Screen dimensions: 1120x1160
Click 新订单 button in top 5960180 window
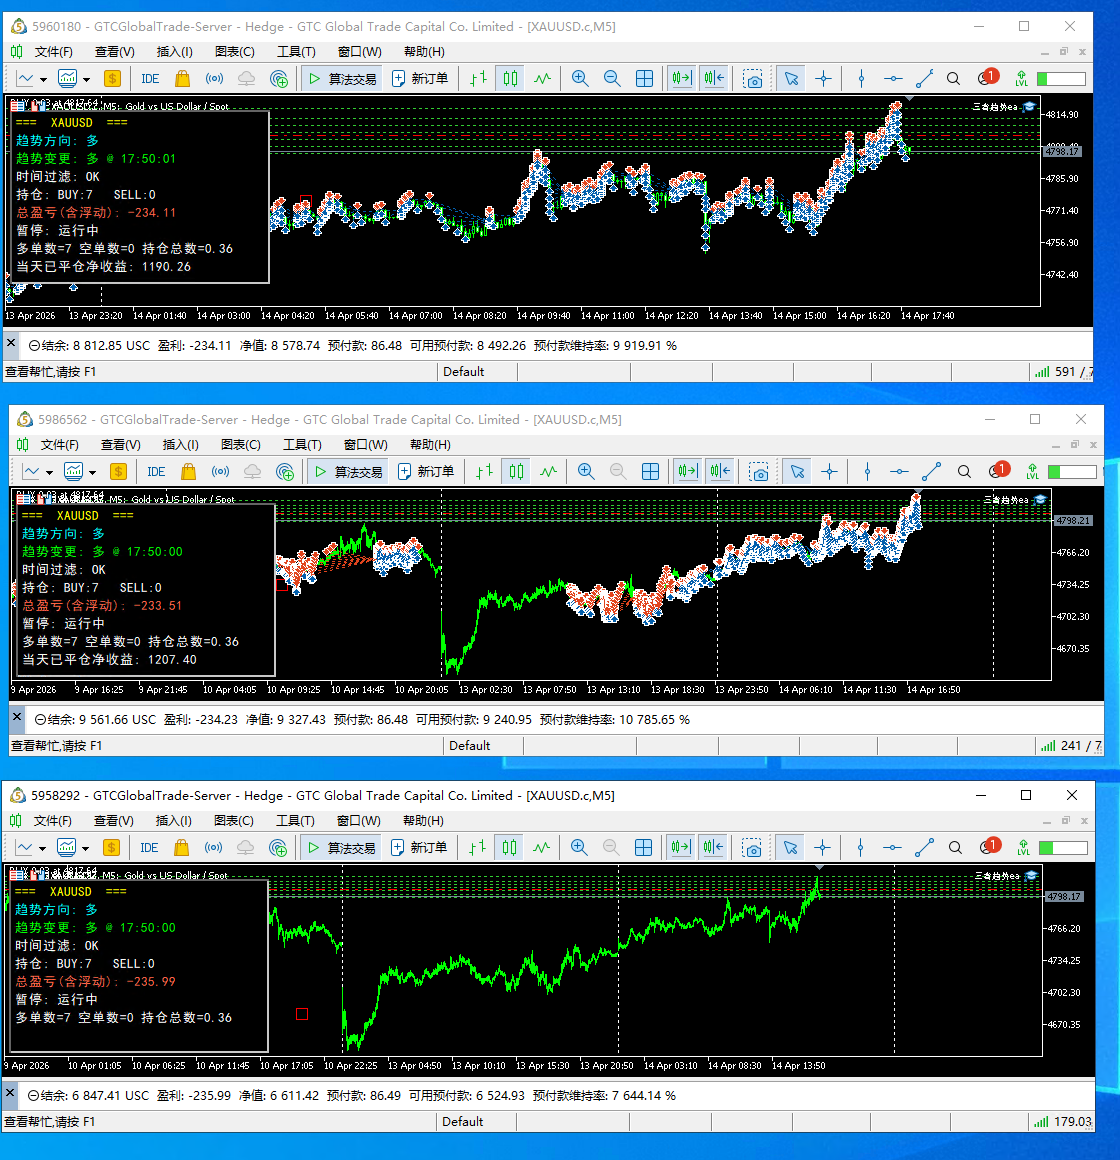[x=419, y=78]
